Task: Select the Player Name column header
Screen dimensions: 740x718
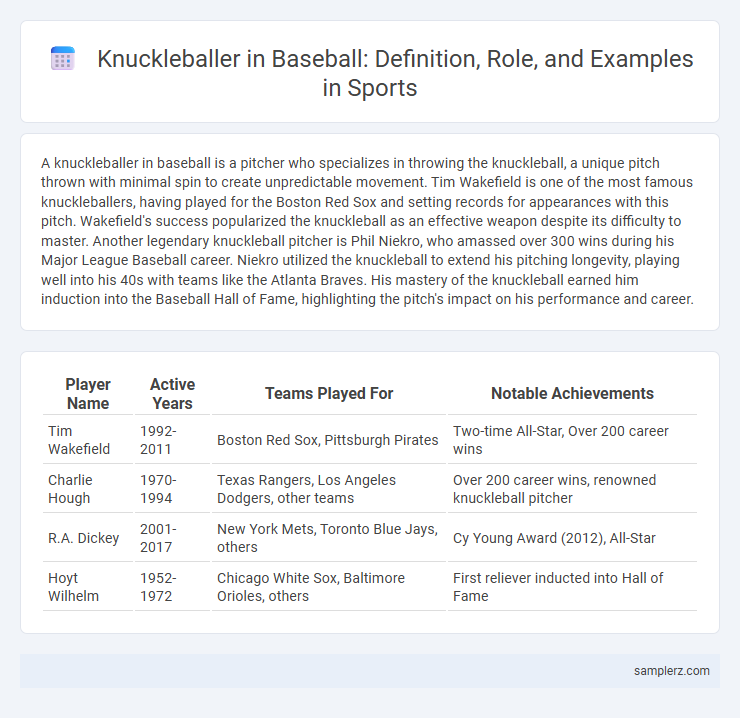Action: pyautogui.click(x=88, y=394)
